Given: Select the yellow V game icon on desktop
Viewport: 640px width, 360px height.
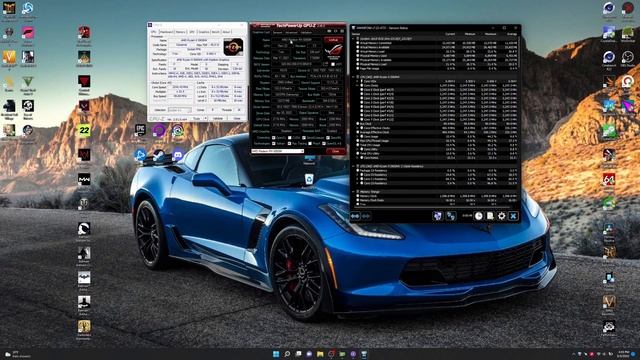Looking at the screenshot, I should [9, 57].
